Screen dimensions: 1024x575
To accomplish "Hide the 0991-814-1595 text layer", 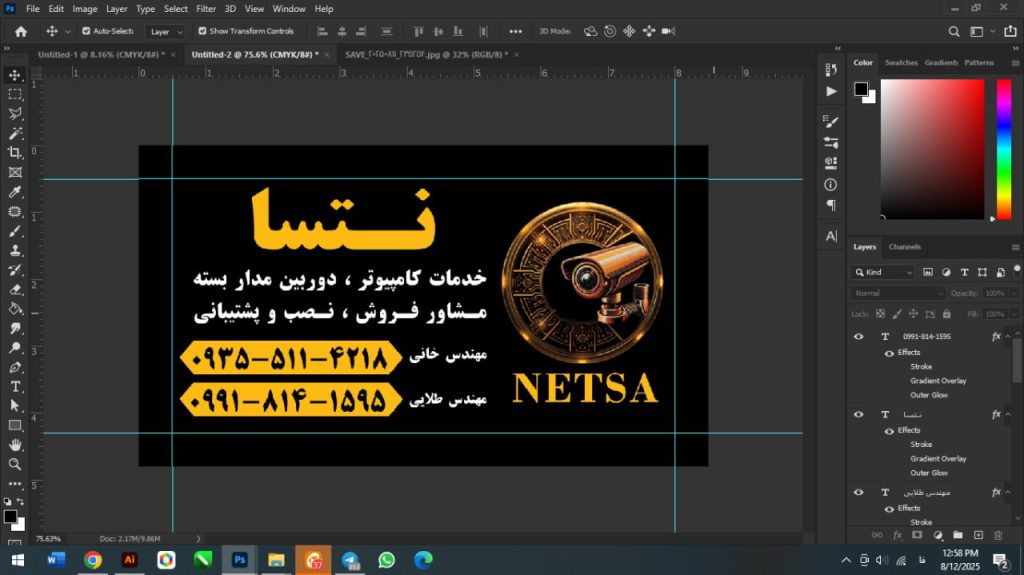I will [859, 337].
